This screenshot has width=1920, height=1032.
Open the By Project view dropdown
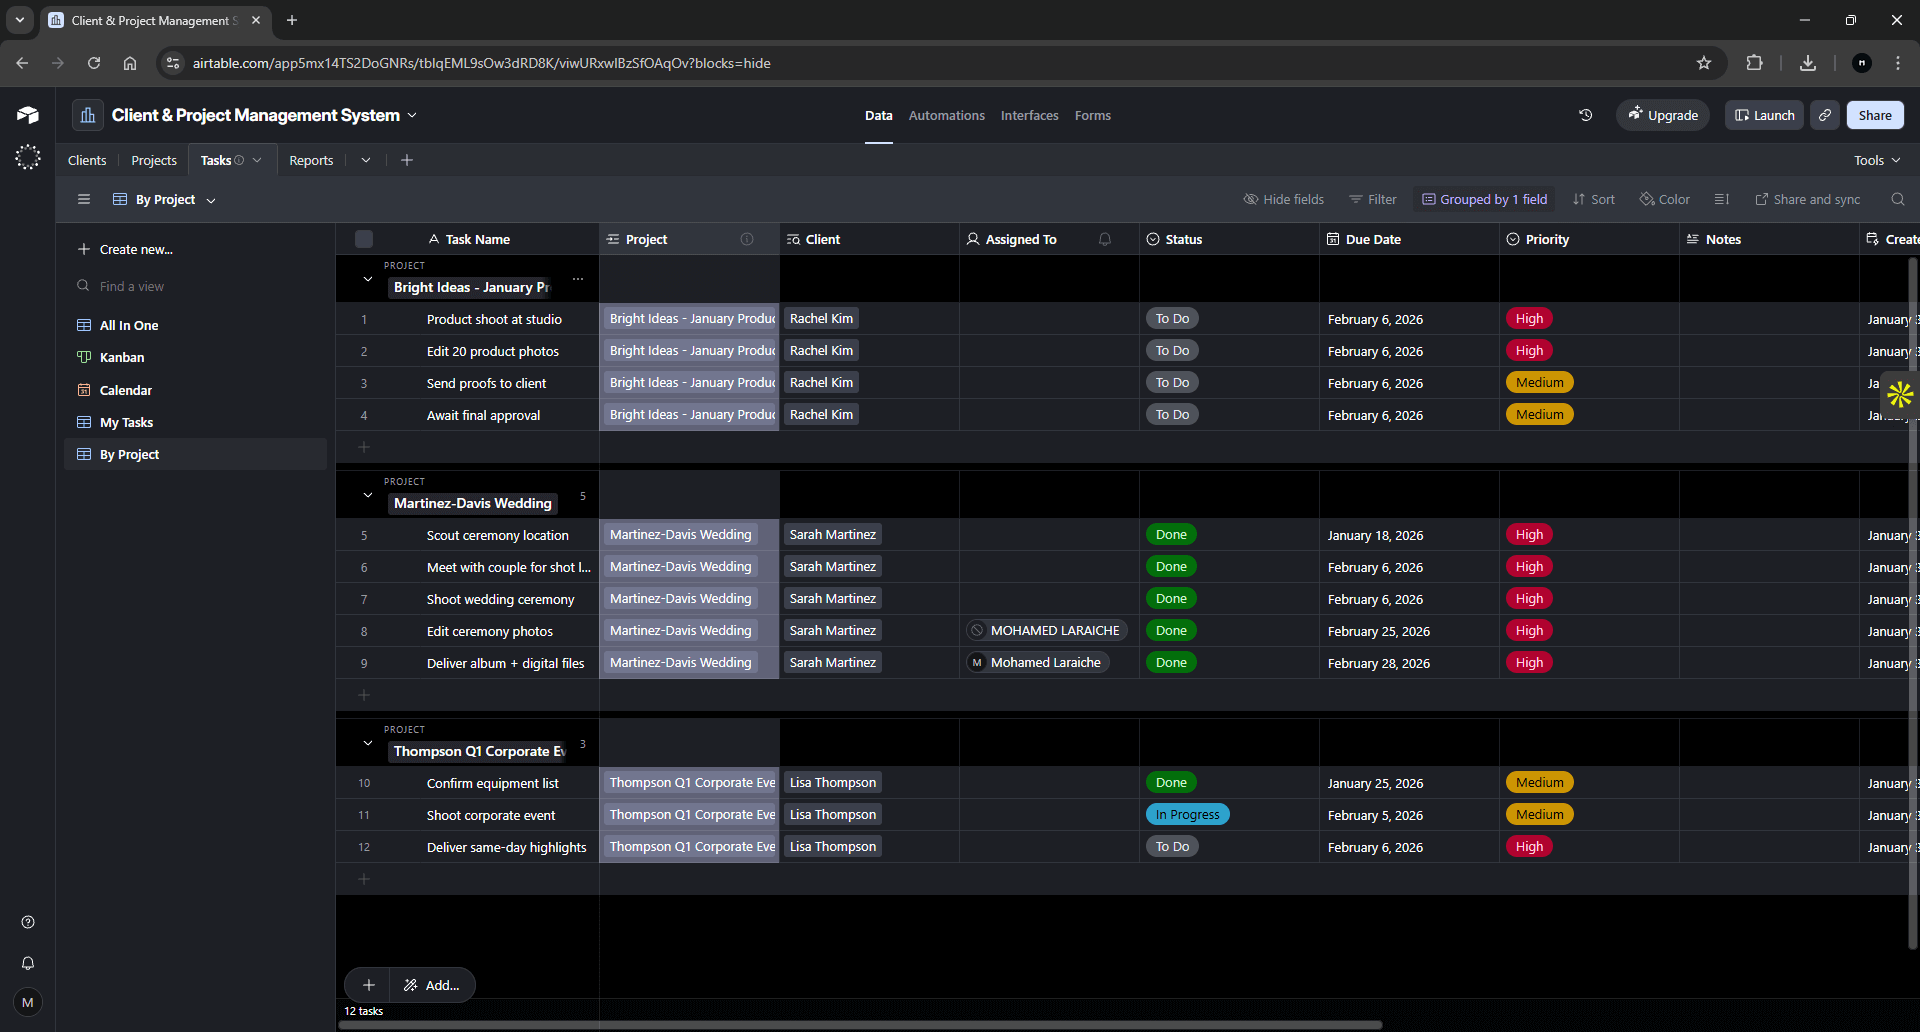tap(211, 199)
